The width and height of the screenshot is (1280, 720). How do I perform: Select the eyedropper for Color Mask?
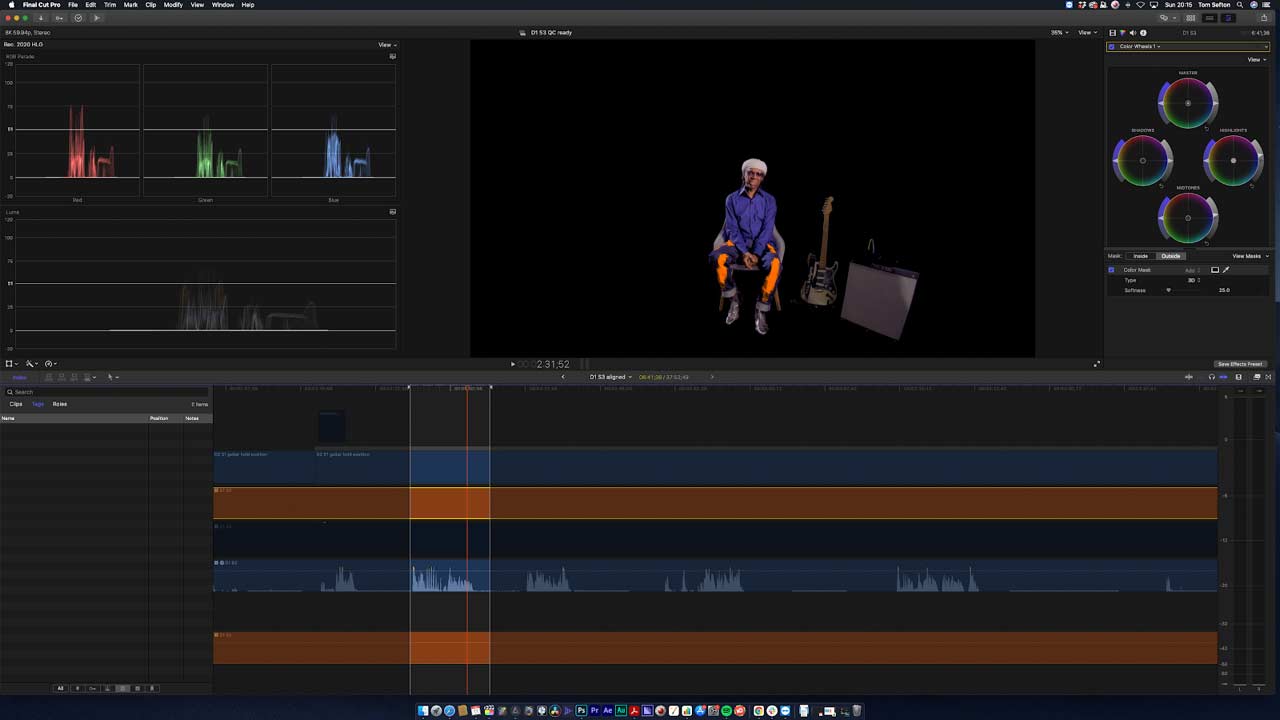[x=1226, y=270]
